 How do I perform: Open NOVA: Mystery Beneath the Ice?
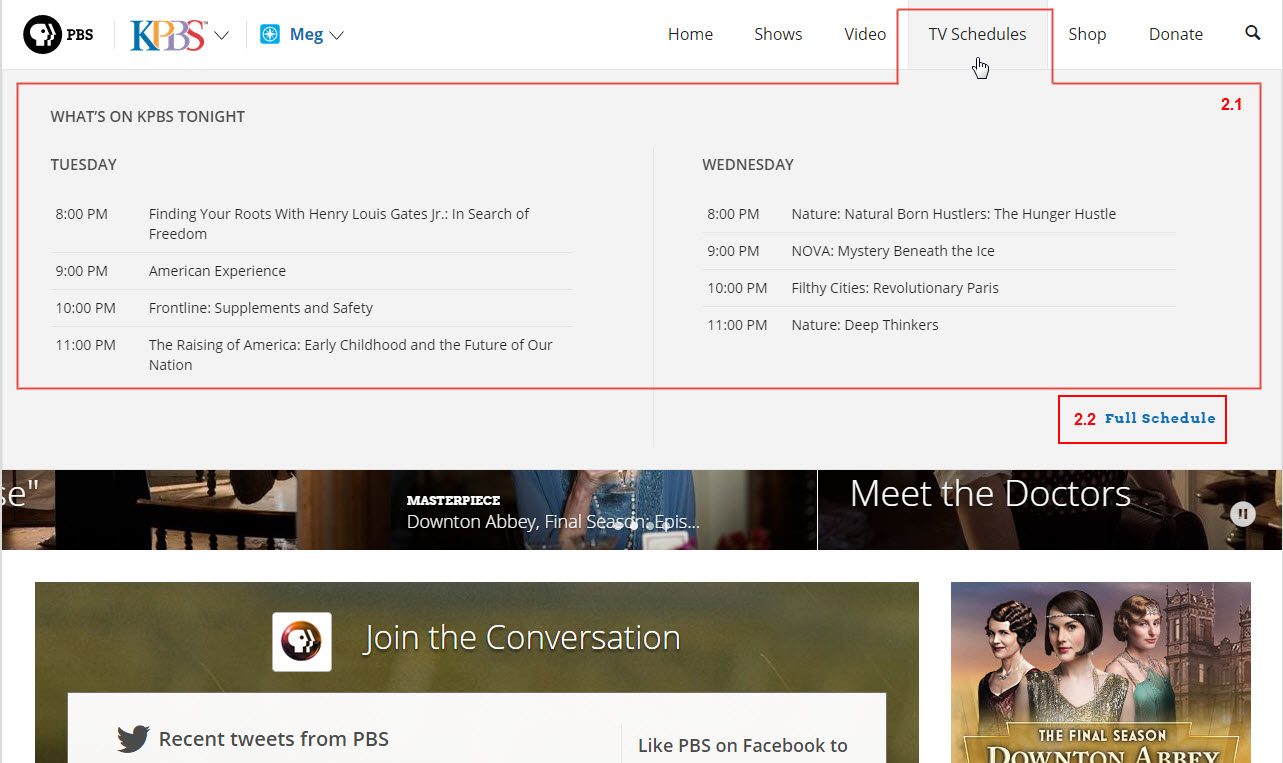click(x=893, y=251)
